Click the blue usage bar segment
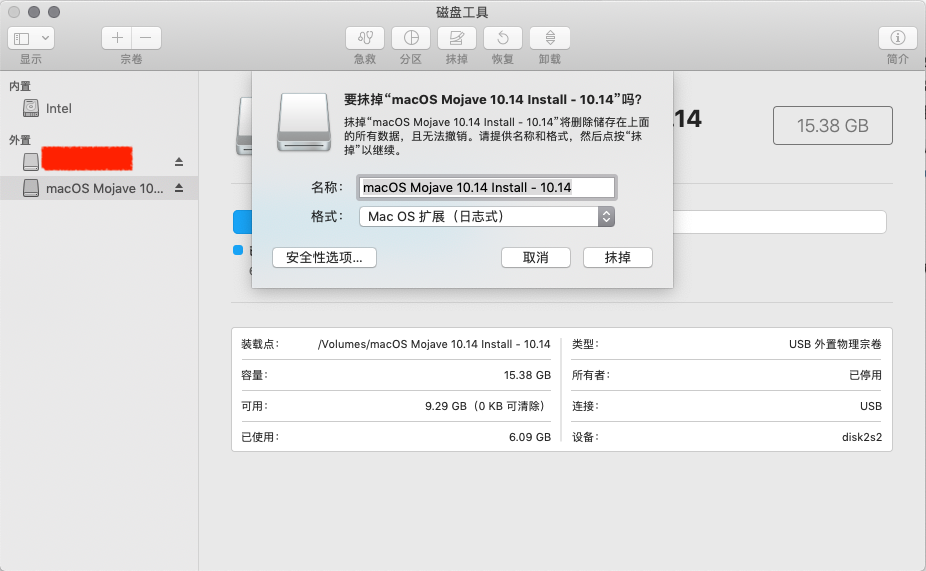Screen dimensions: 926x571 242,222
